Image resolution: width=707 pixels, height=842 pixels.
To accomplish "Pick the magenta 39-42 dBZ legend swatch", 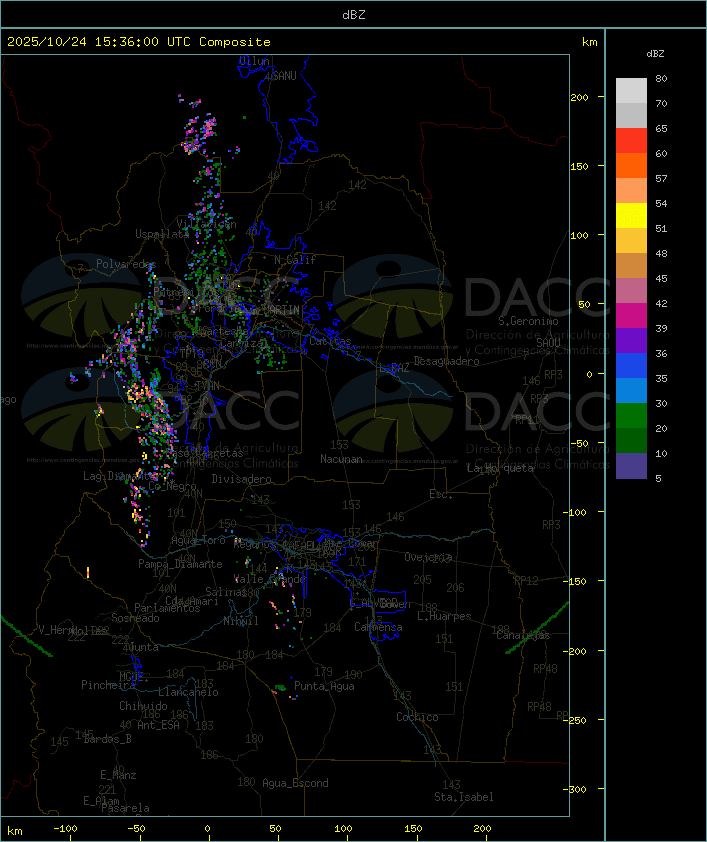I will (x=631, y=316).
